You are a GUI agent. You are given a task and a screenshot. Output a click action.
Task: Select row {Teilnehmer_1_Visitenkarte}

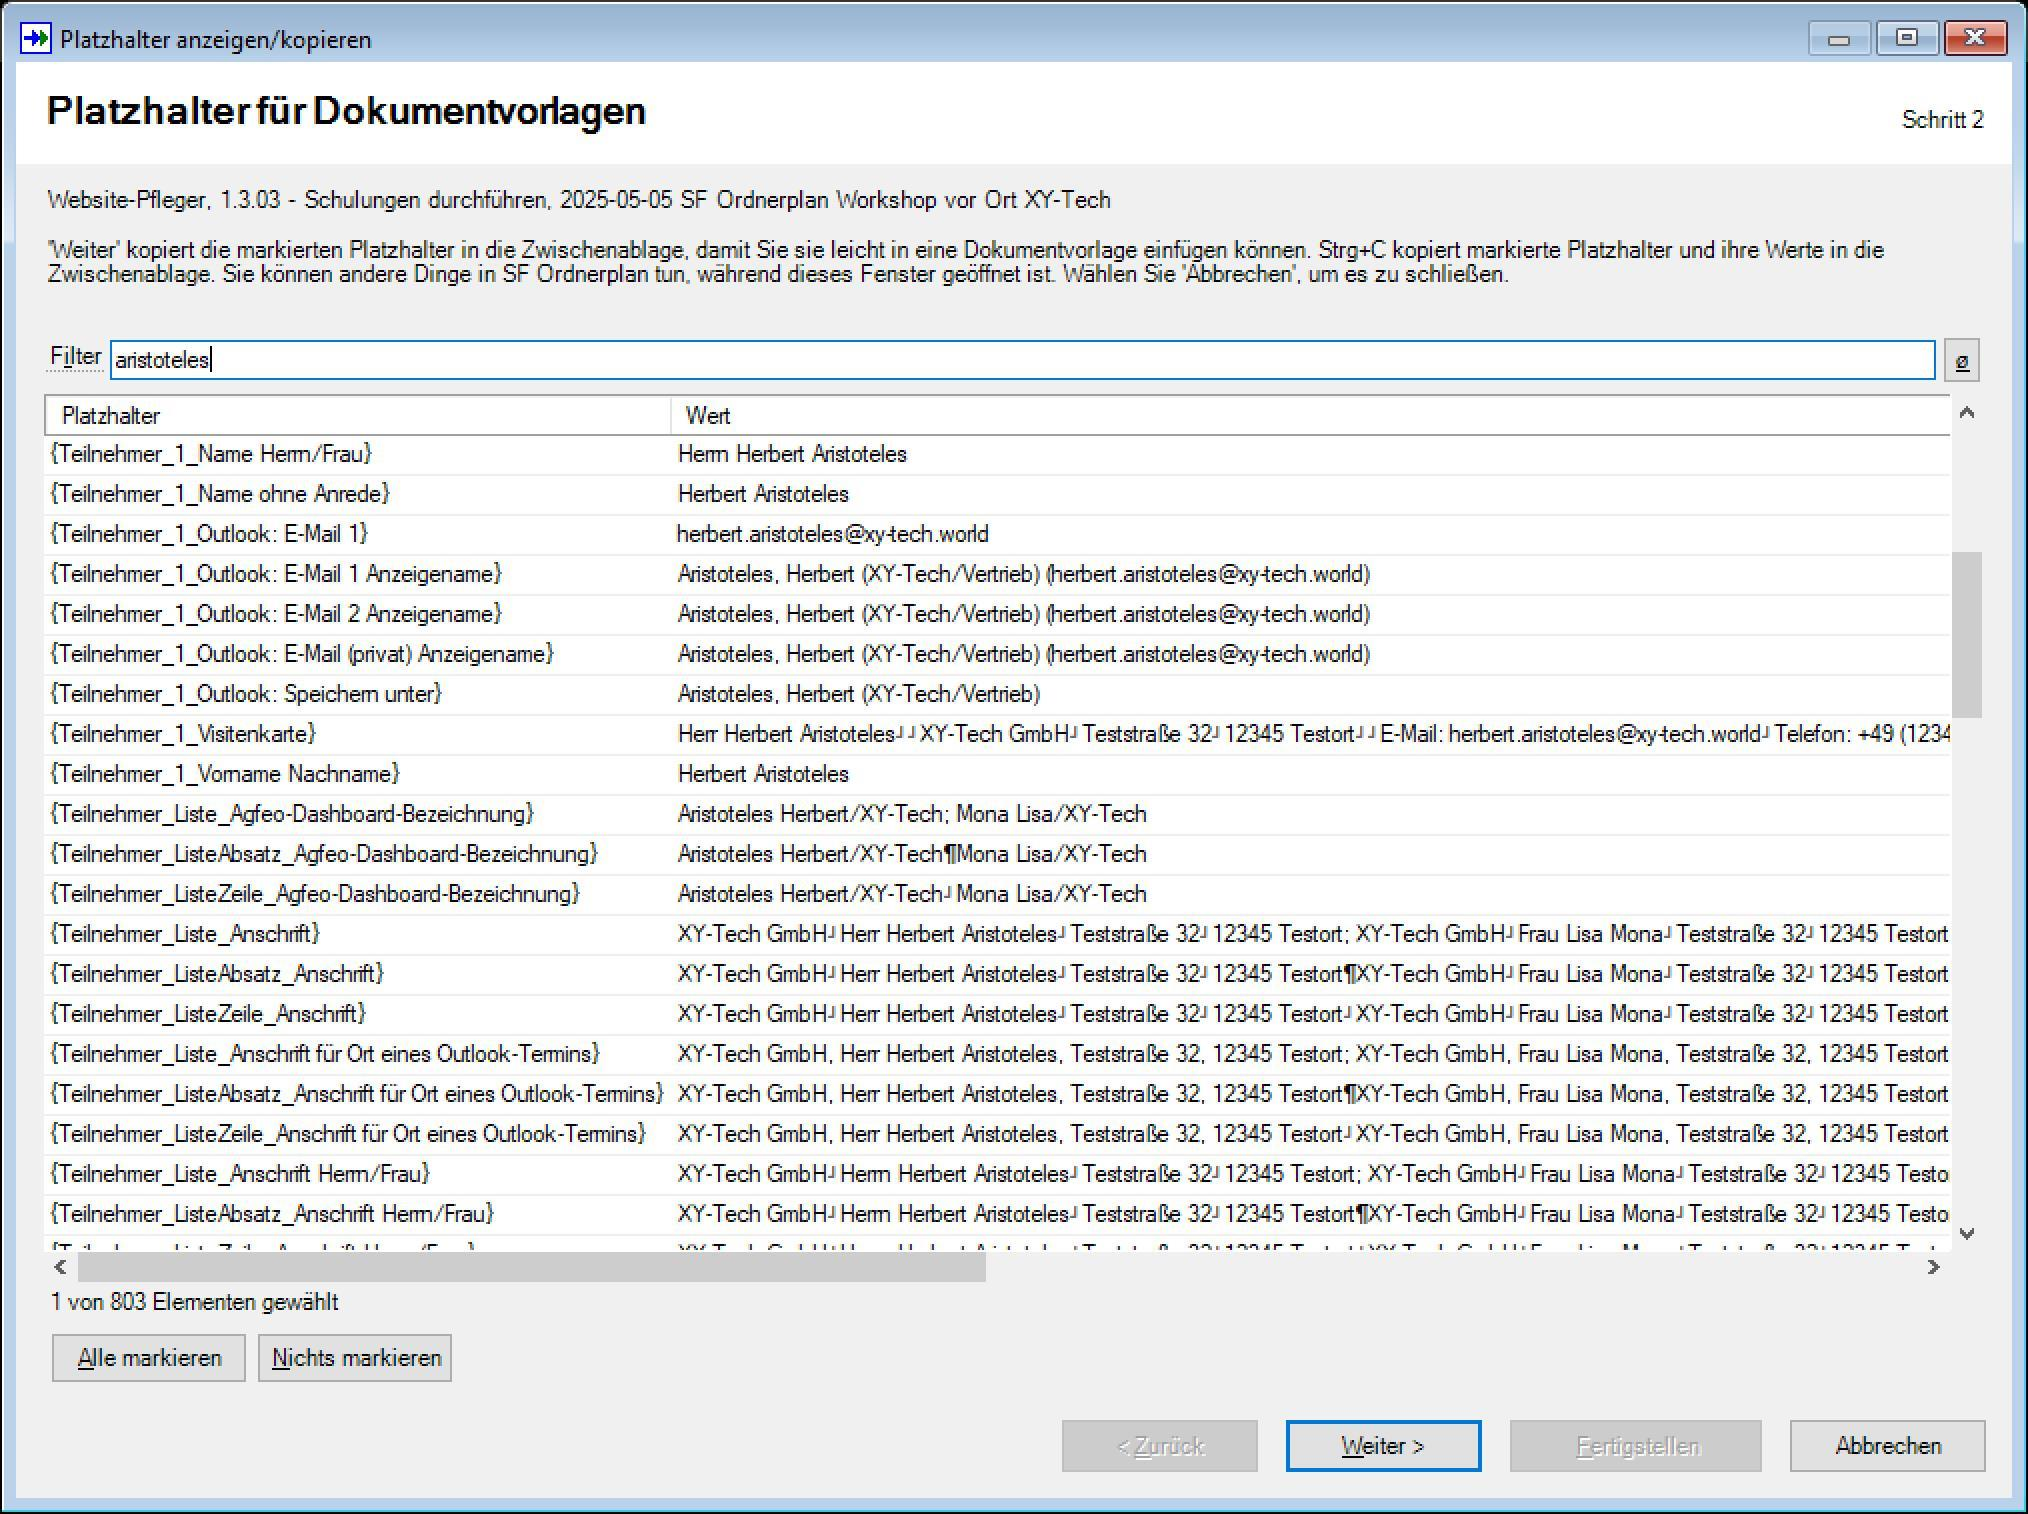[998, 734]
